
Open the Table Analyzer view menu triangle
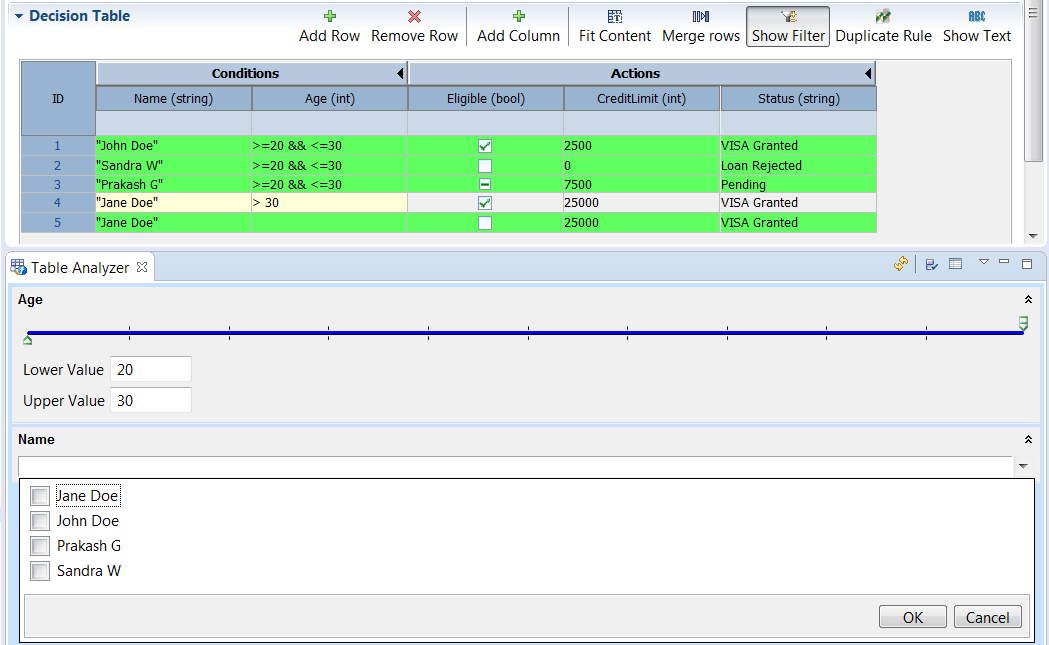point(983,262)
